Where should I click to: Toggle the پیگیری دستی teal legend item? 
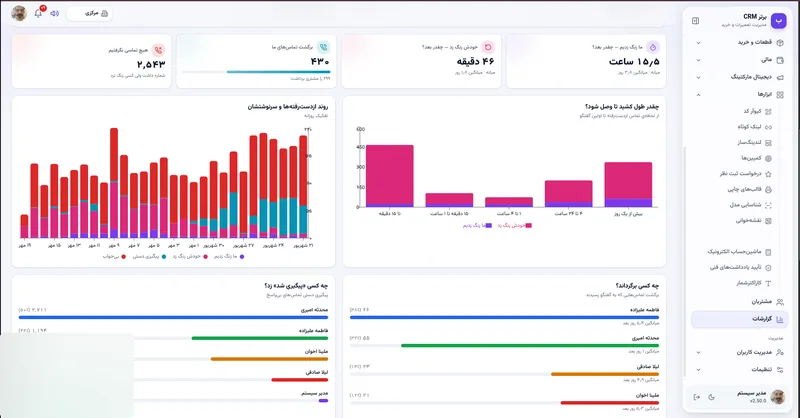(x=149, y=257)
